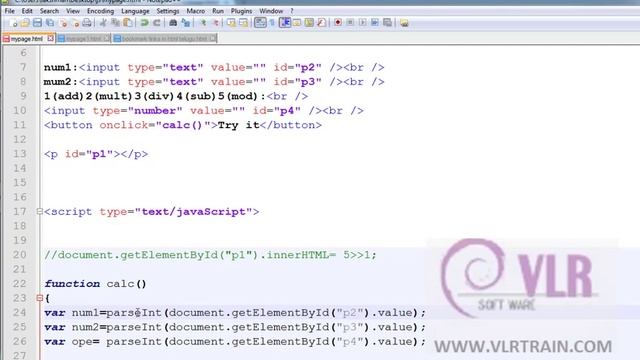Open the Macro menu
The image size is (640, 360).
(x=196, y=11)
